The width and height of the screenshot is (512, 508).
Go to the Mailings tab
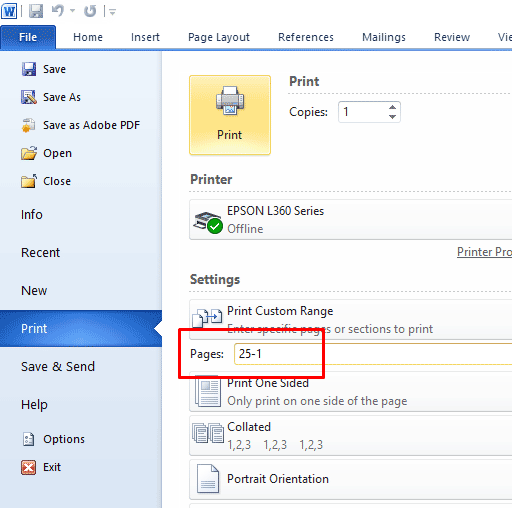384,37
